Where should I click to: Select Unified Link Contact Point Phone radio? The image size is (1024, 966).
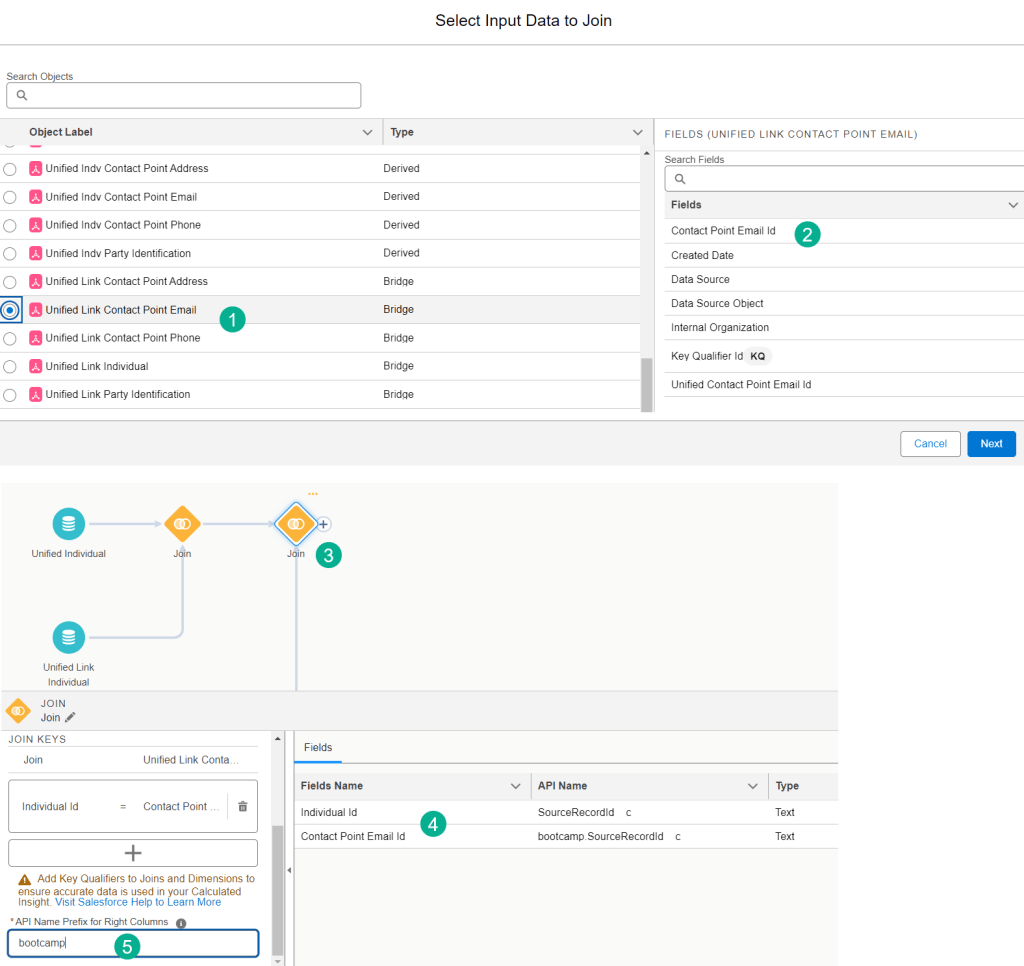10,338
